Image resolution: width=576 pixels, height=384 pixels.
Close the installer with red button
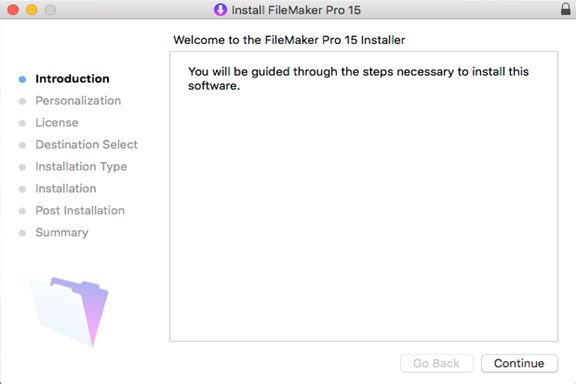[x=13, y=10]
